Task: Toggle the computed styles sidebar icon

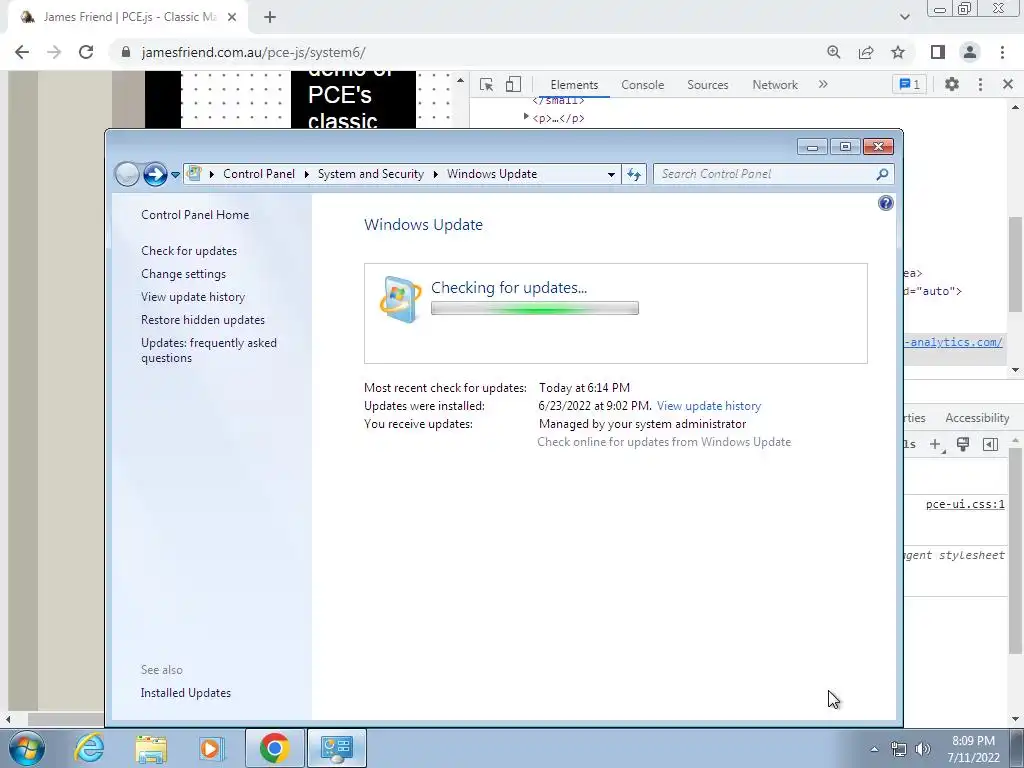Action: pos(990,444)
